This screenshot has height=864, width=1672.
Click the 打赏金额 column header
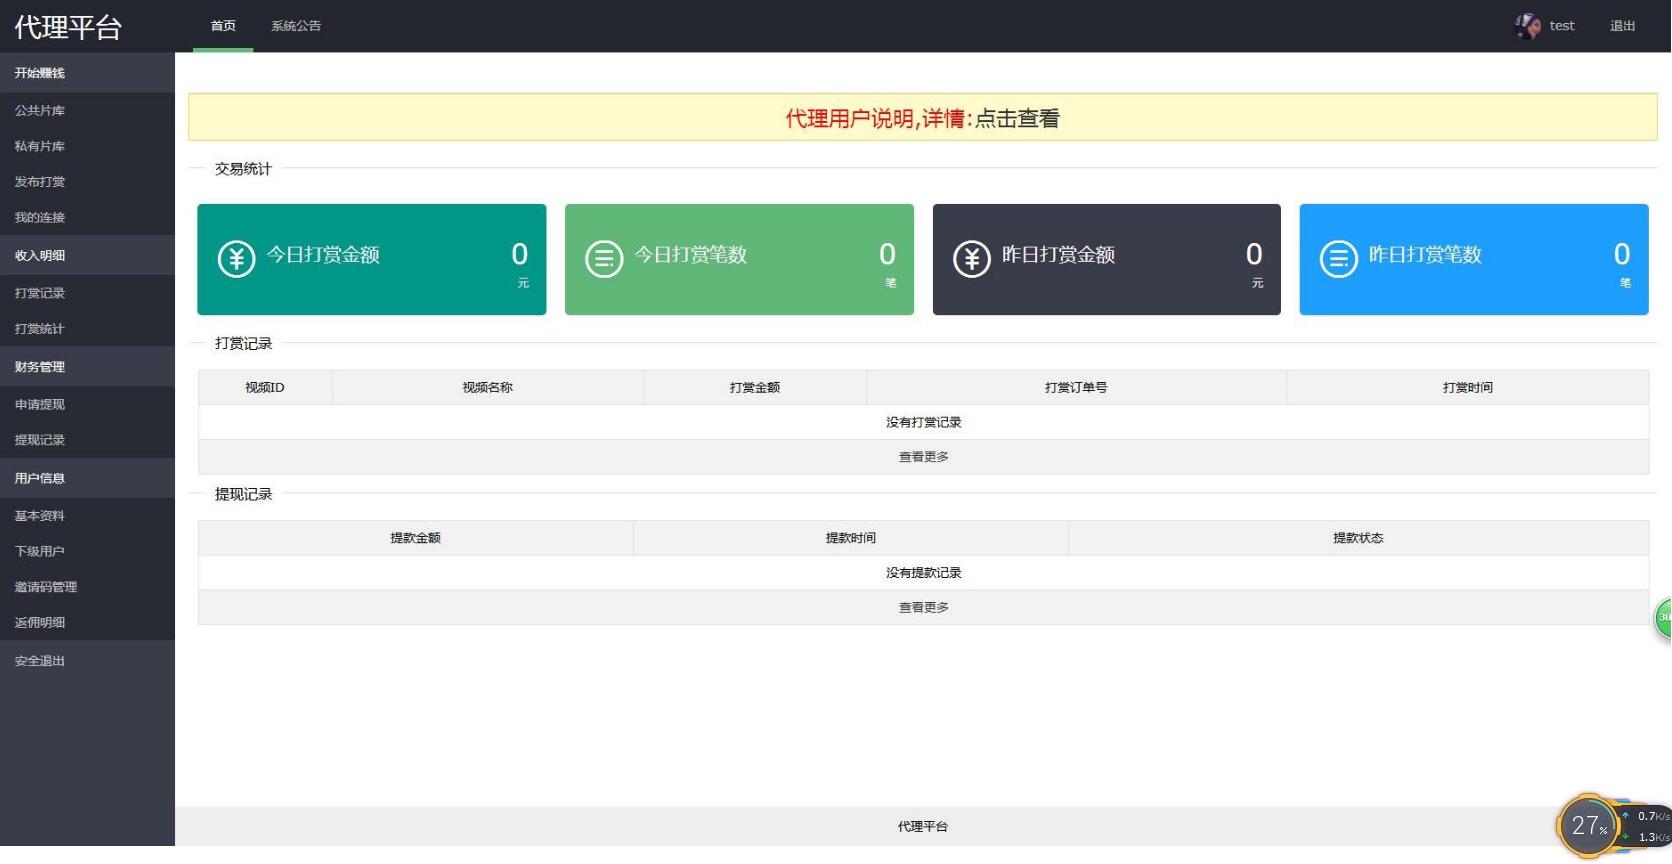755,388
